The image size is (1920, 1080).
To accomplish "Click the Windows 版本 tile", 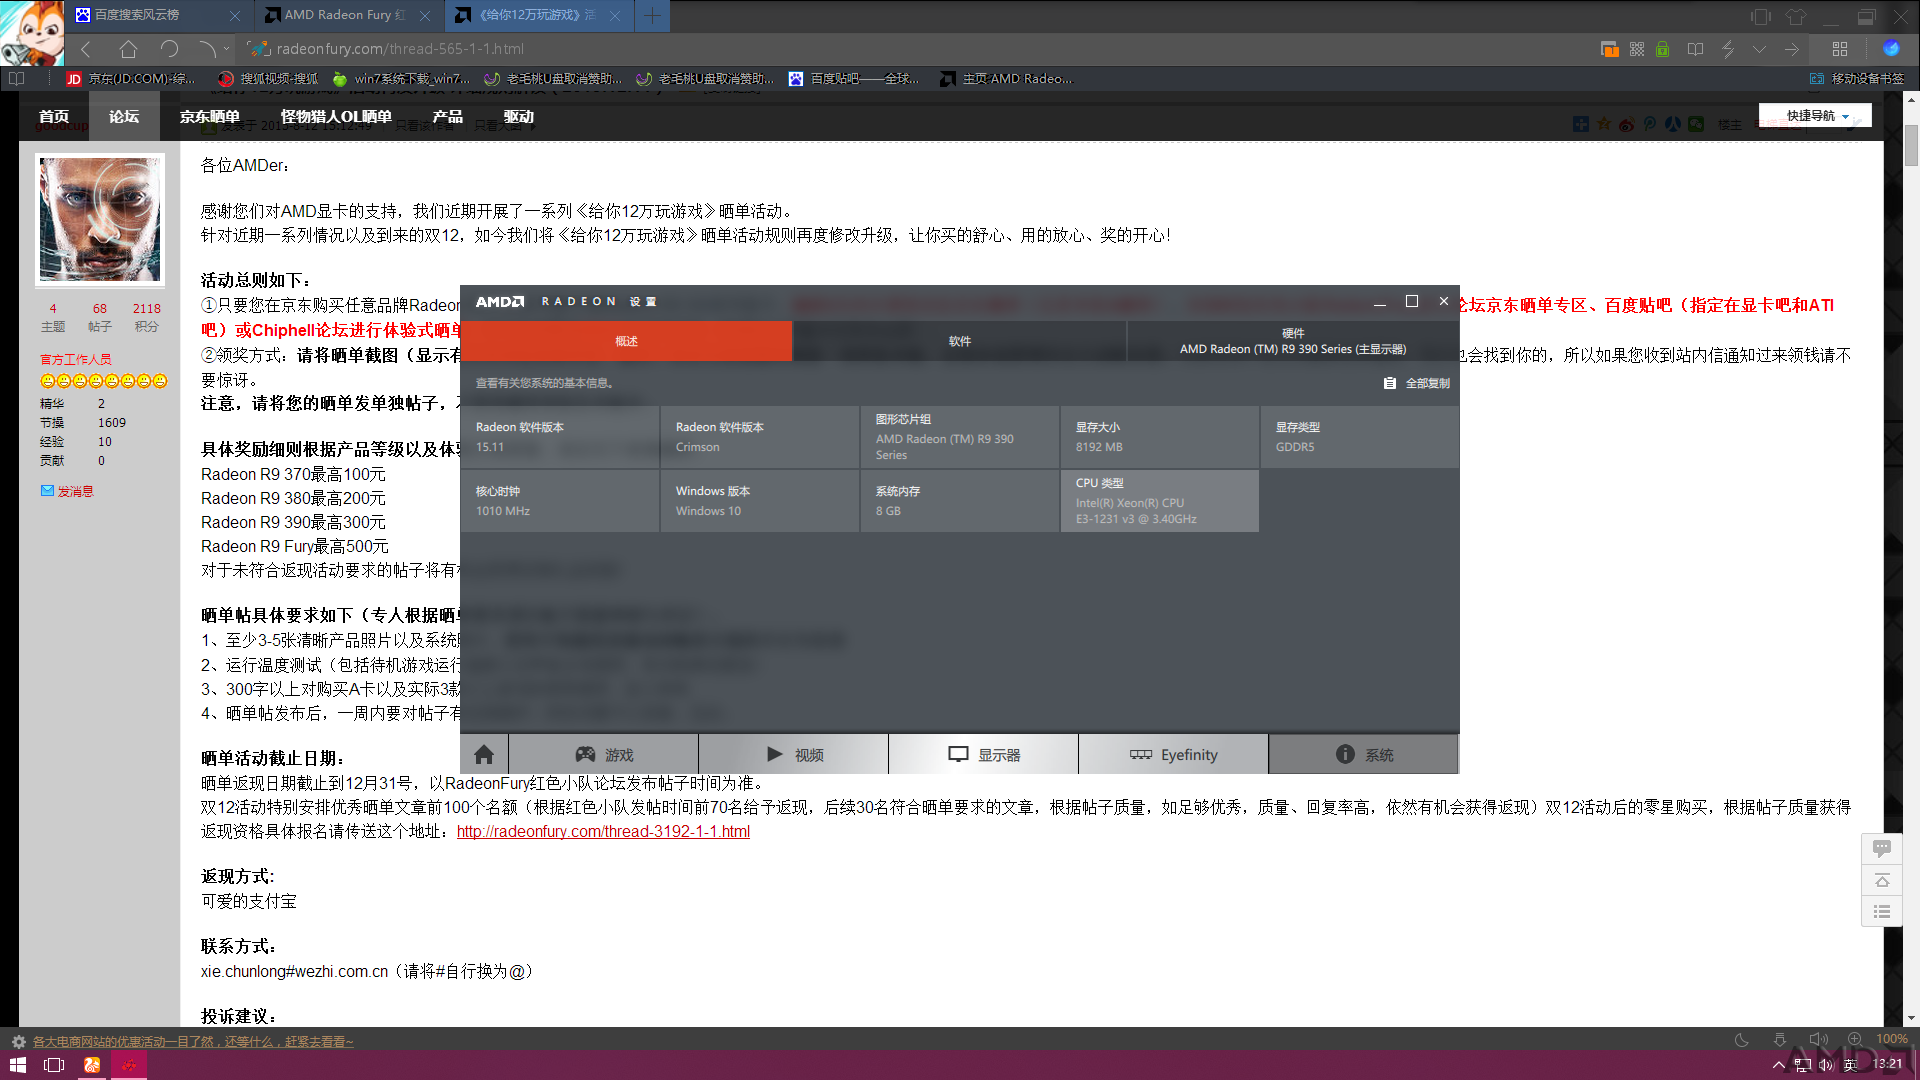I will [x=760, y=501].
